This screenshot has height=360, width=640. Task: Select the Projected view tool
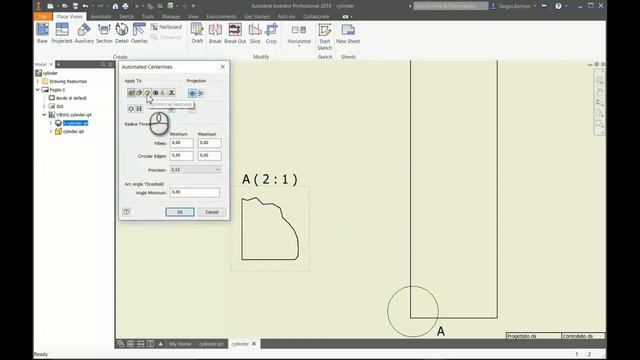62,33
